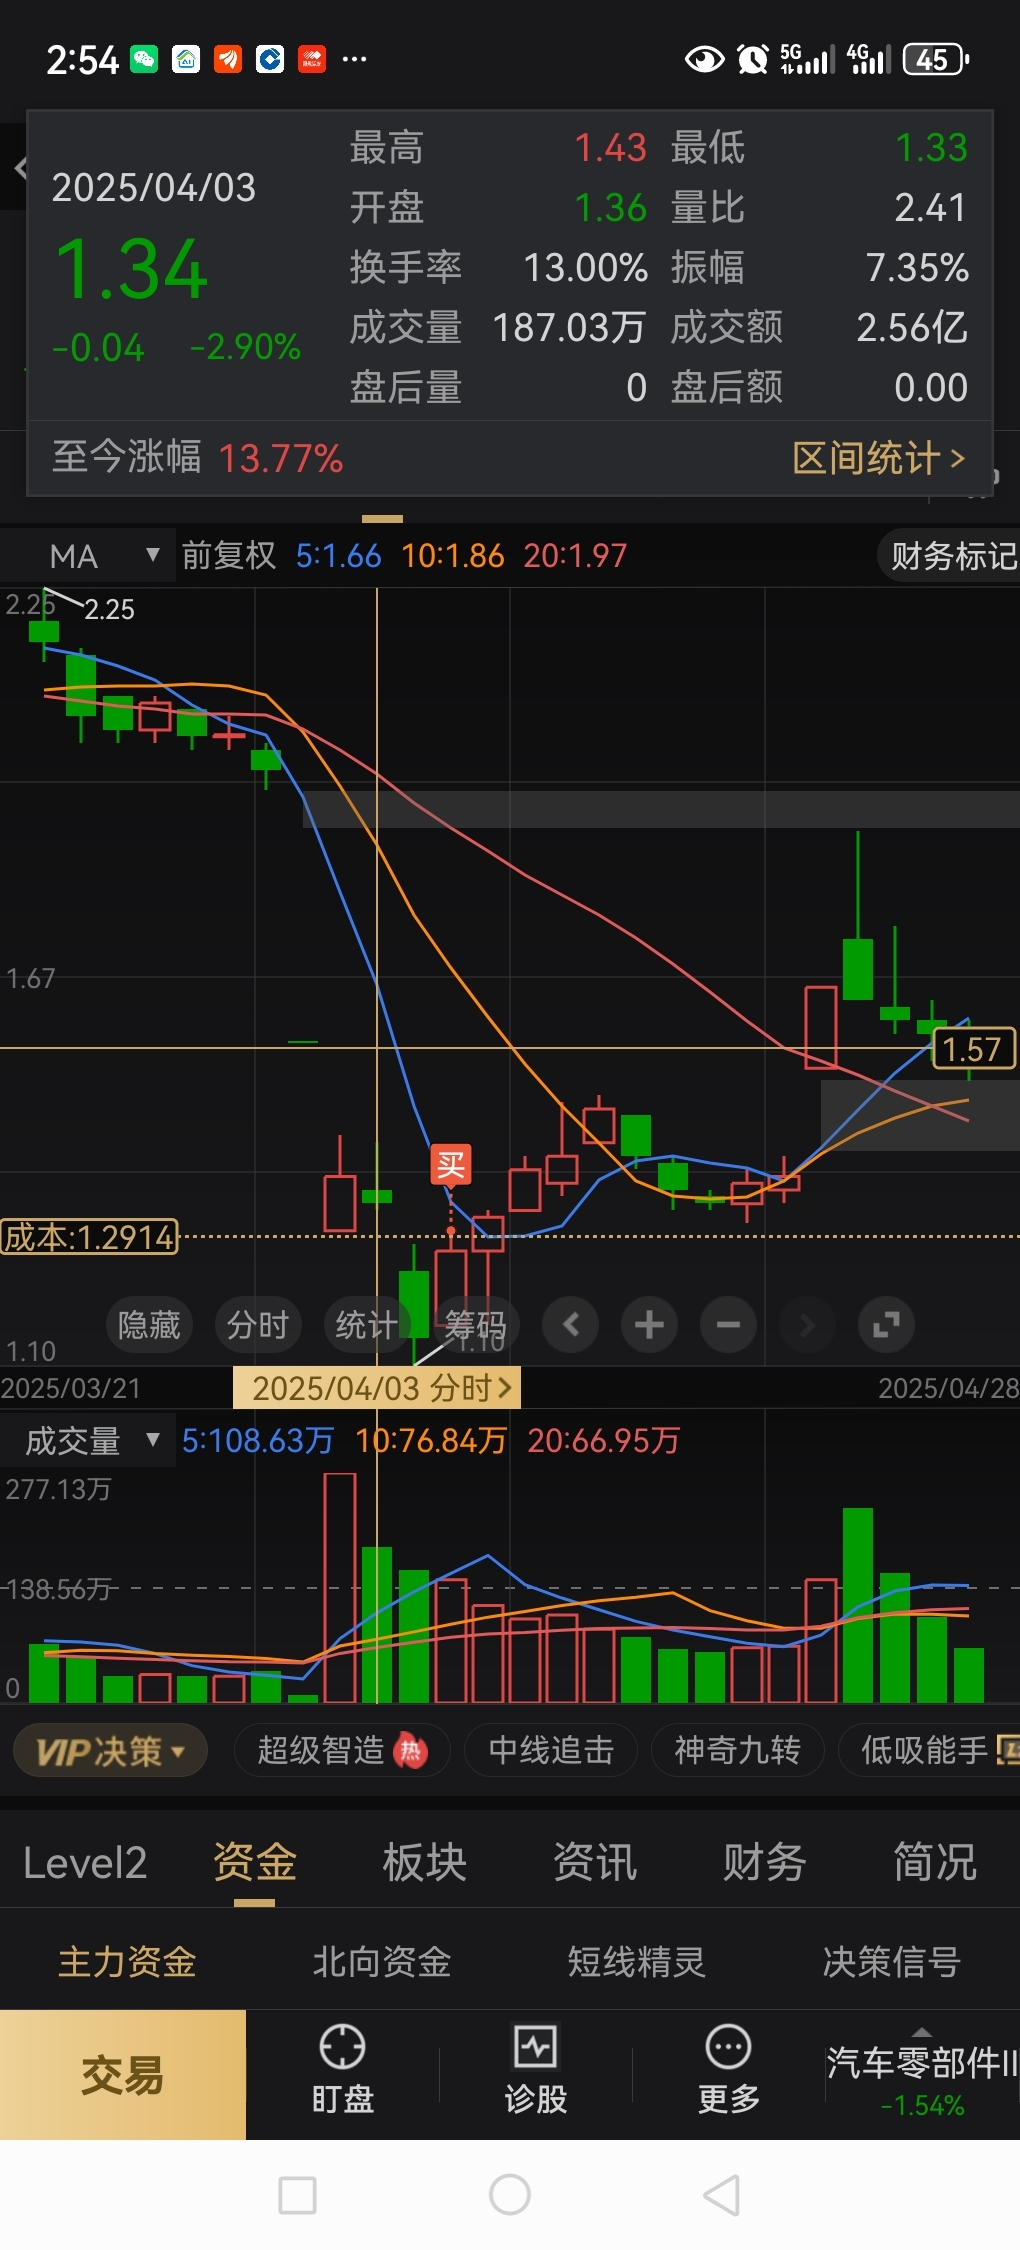Open 2025/04/03 分时 intraday chart
The width and height of the screenshot is (1020, 2250).
pyautogui.click(x=377, y=1388)
